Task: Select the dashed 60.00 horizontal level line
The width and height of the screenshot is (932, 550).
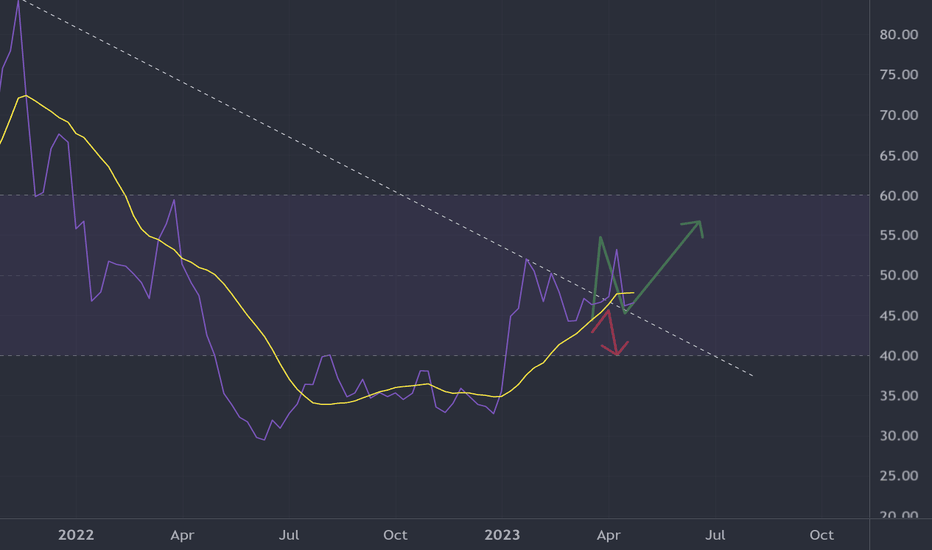Action: [434, 195]
